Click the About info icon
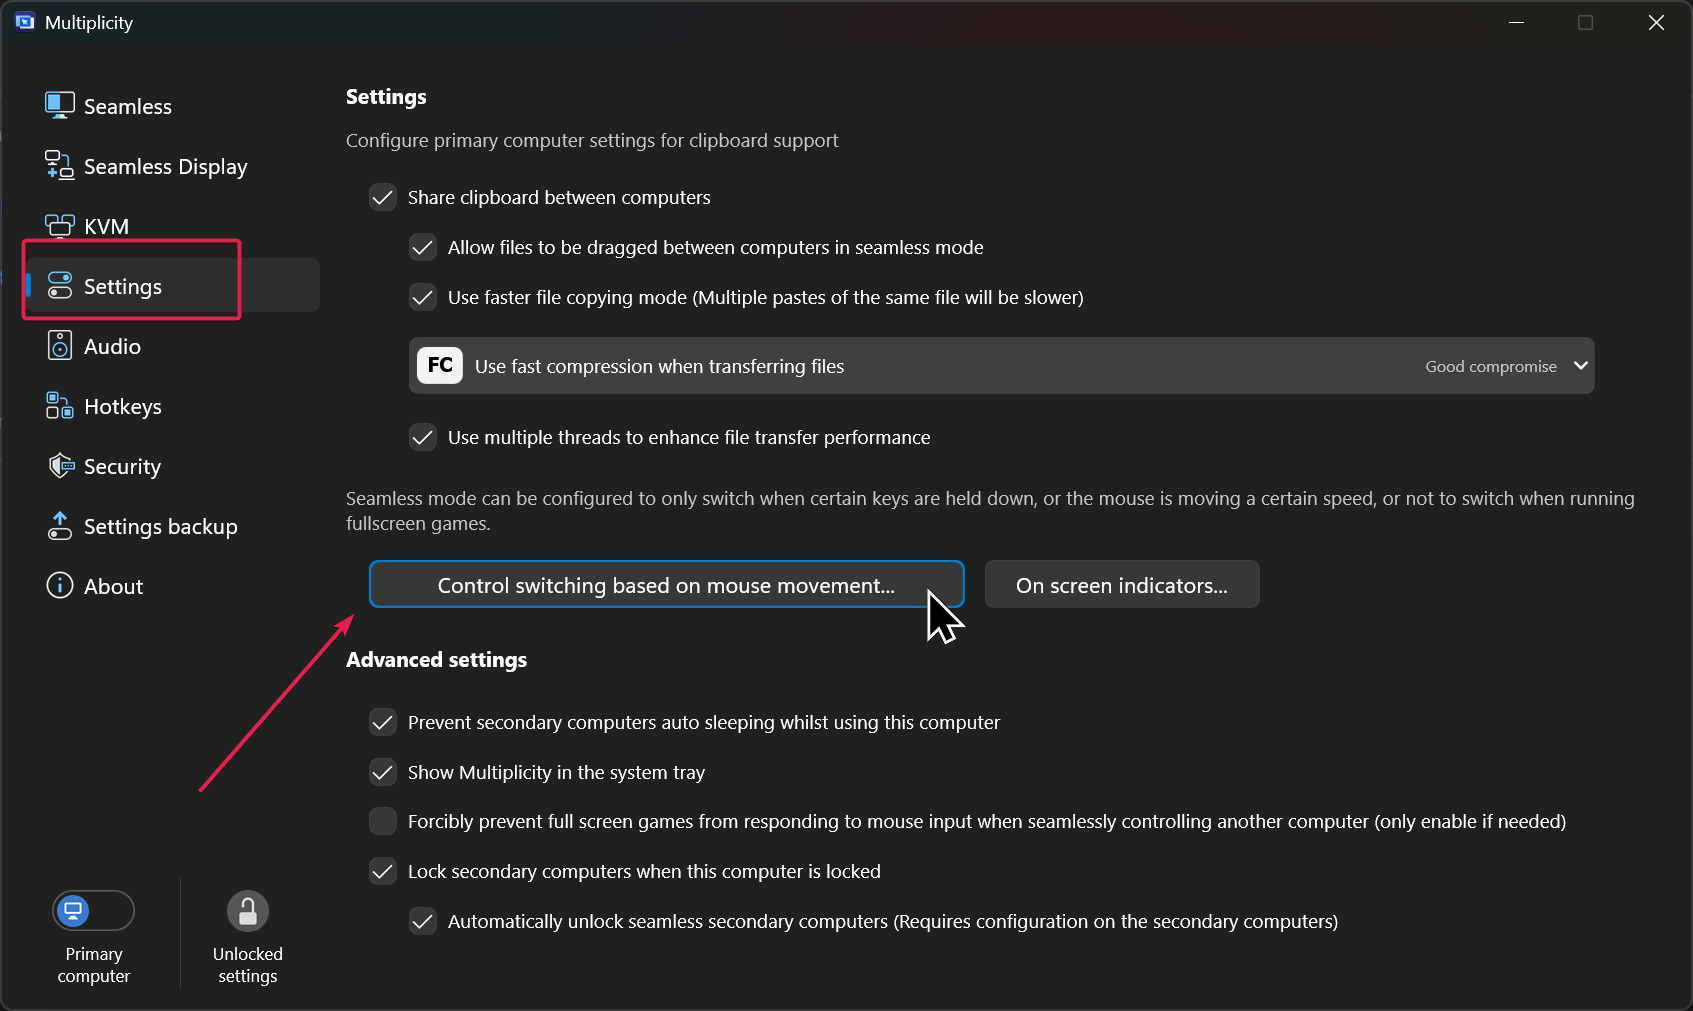 pyautogui.click(x=60, y=586)
